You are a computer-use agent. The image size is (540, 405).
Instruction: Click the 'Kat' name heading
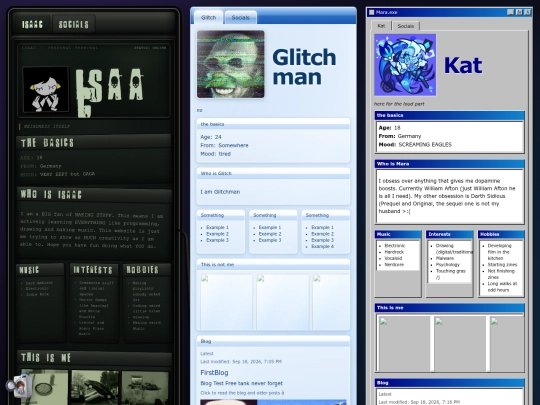pyautogui.click(x=463, y=65)
